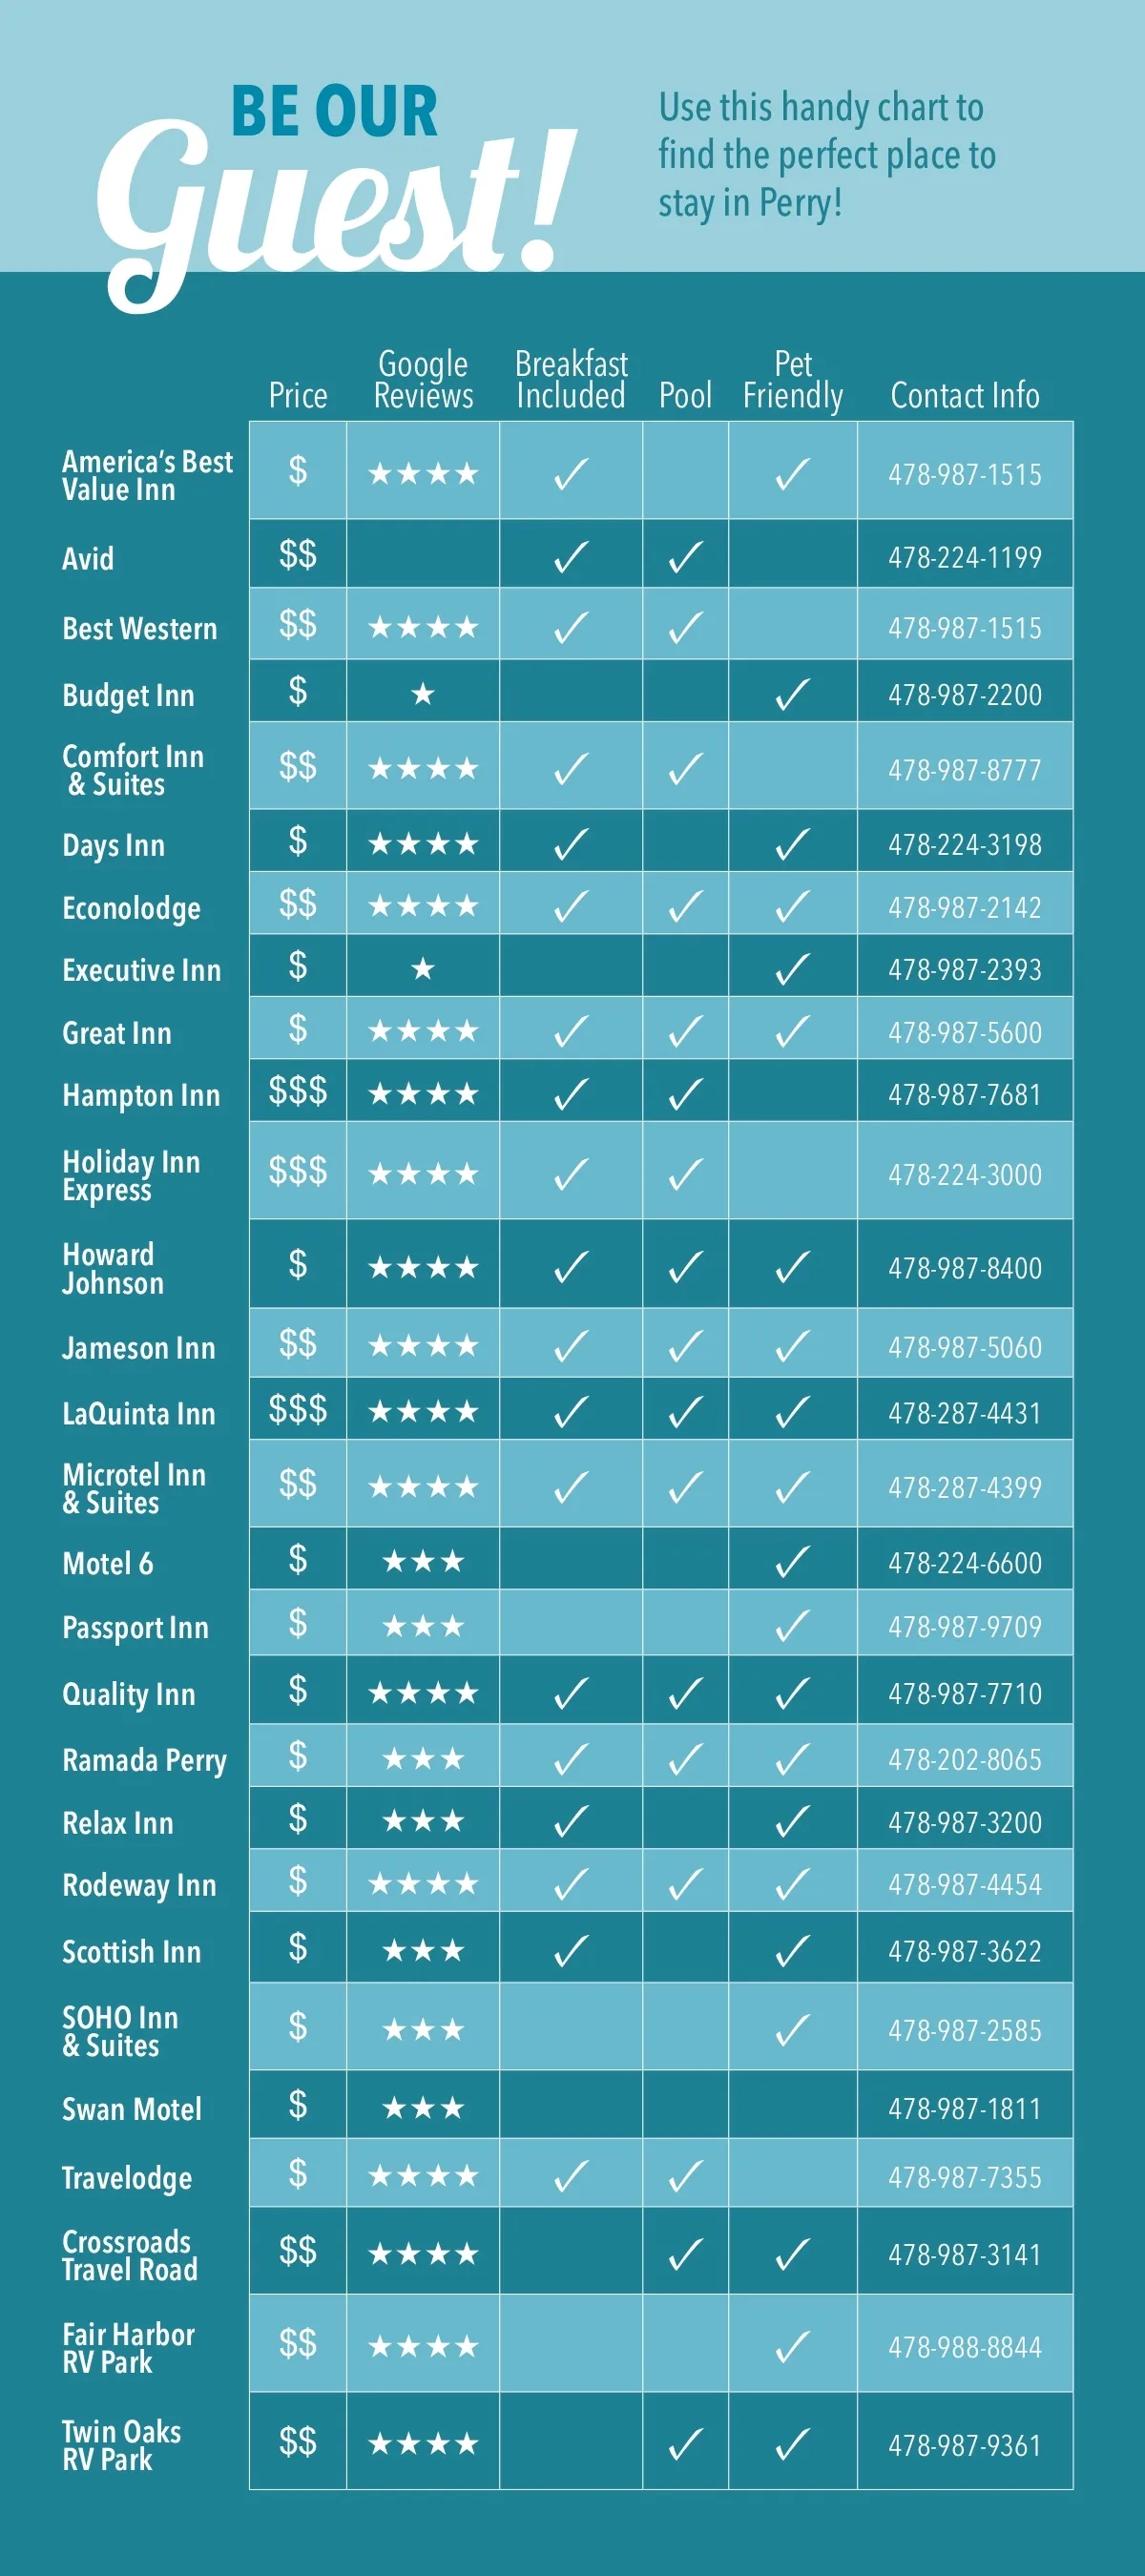Click the Executive Inn single star rating
The height and width of the screenshot is (2576, 1145).
pyautogui.click(x=423, y=968)
